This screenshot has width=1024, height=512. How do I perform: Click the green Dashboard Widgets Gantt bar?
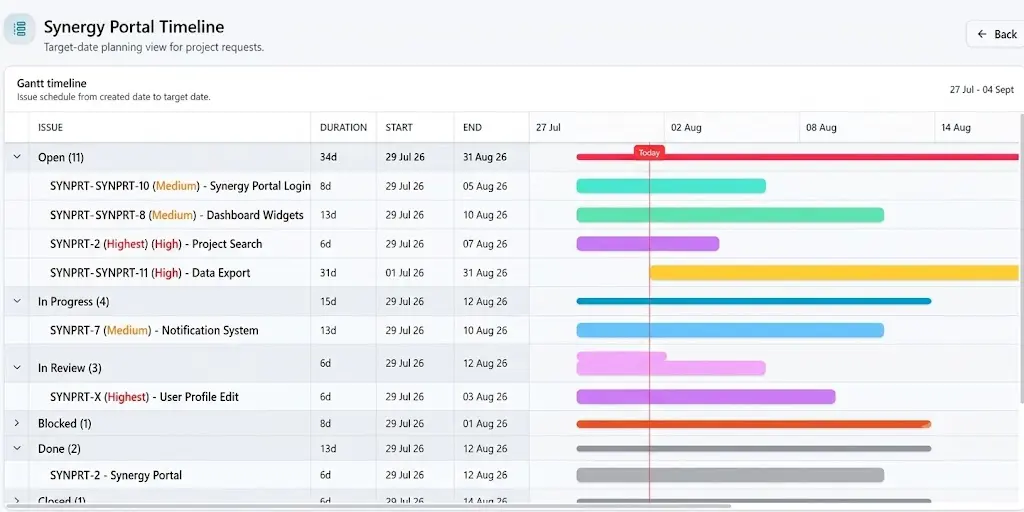730,215
